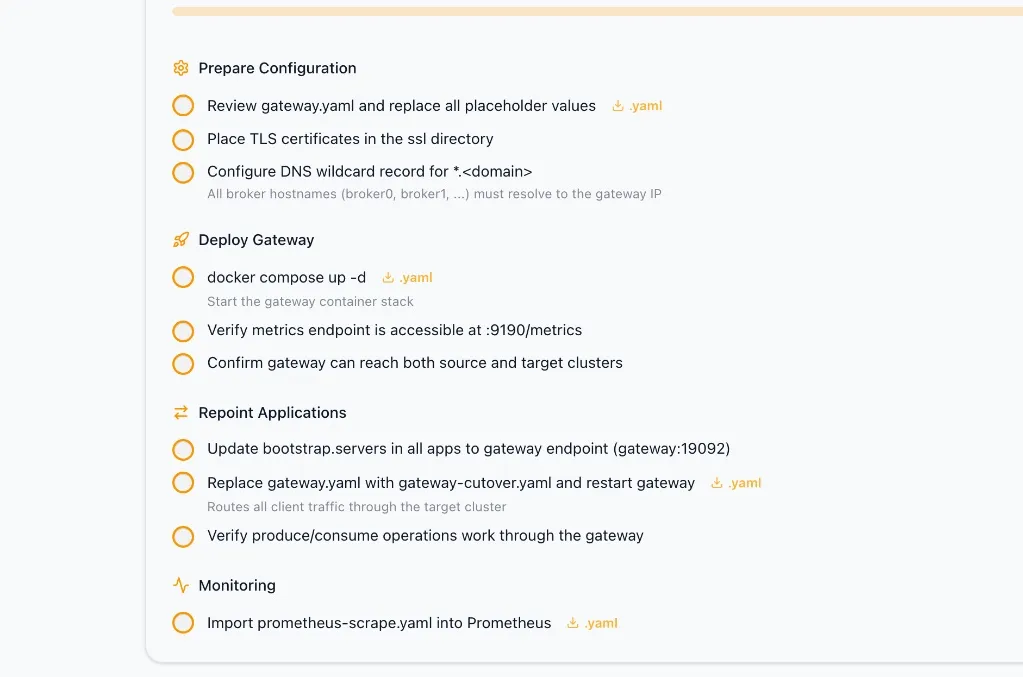The width and height of the screenshot is (1023, 677).
Task: Click the download icon next to gateway-cutover step
Action: point(718,482)
